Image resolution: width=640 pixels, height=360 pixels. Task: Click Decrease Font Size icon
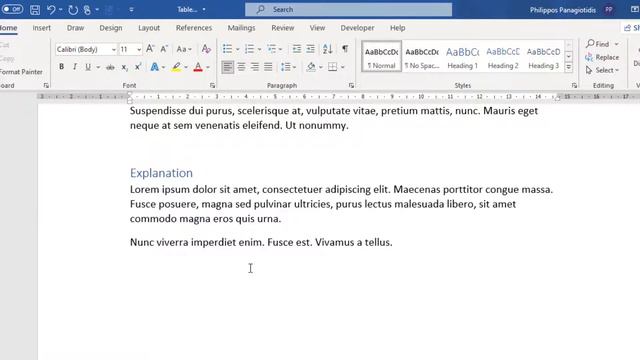(164, 49)
